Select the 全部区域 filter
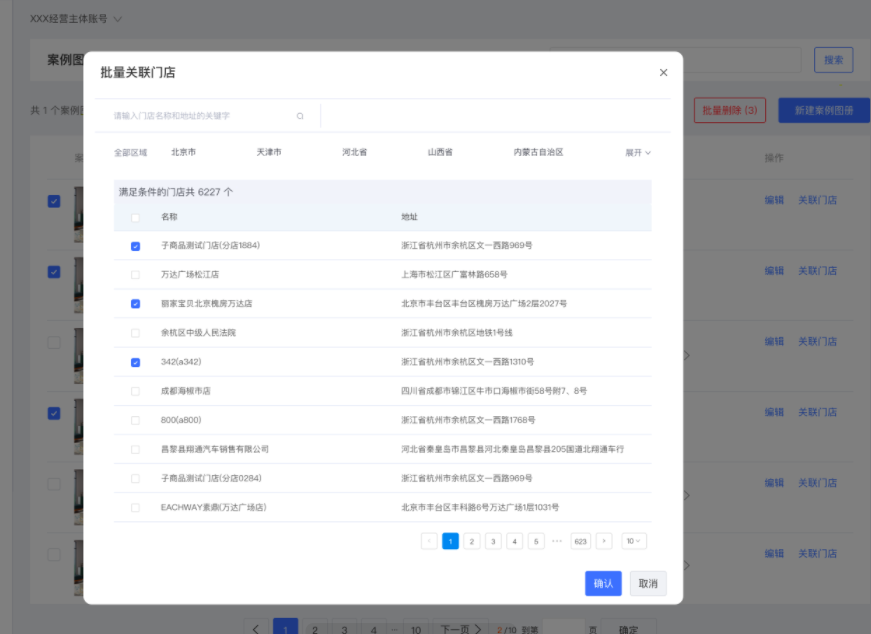Viewport: 871px width, 634px height. (131, 152)
